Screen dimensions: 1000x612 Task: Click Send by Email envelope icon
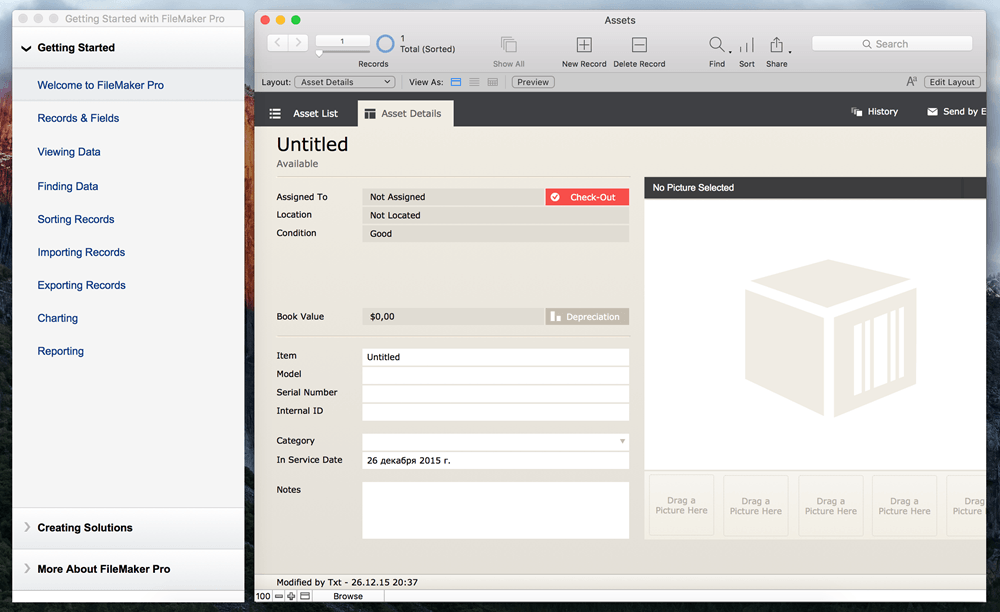click(x=932, y=112)
